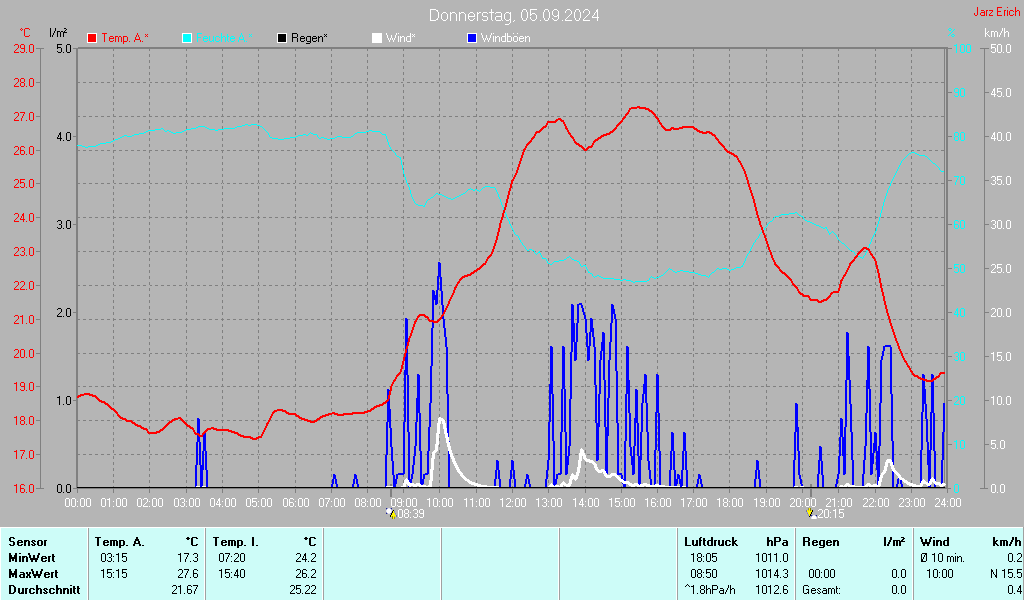Click the °C unit label above the left axis
The image size is (1024, 600).
pos(25,33)
